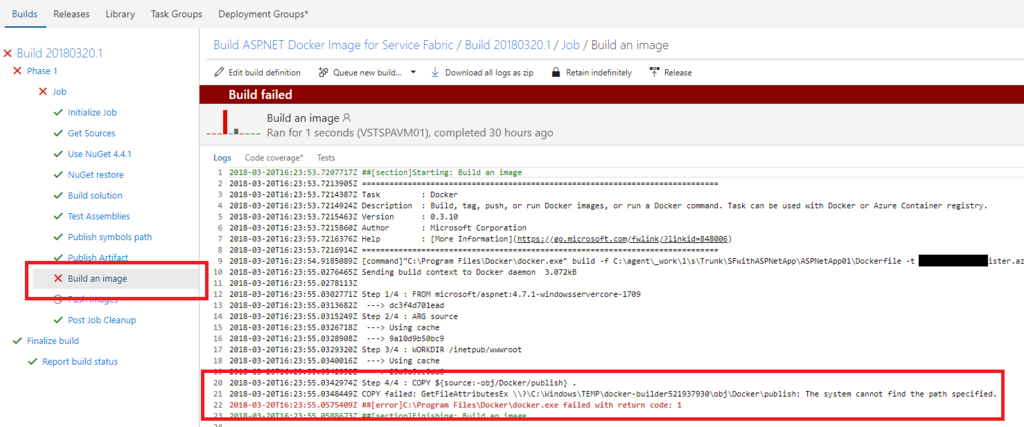
Task: Switch to the Code coverage* tab
Action: pyautogui.click(x=274, y=157)
